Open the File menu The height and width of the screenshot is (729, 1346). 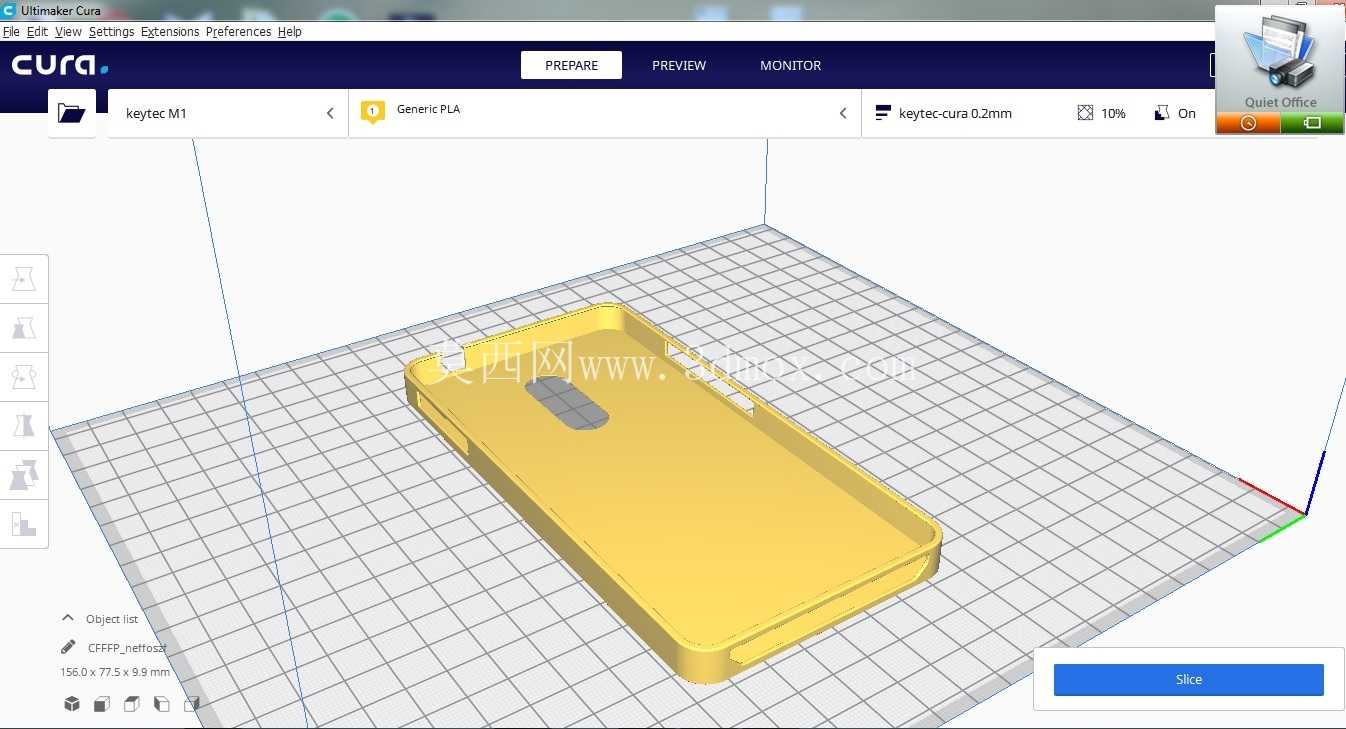[x=11, y=32]
